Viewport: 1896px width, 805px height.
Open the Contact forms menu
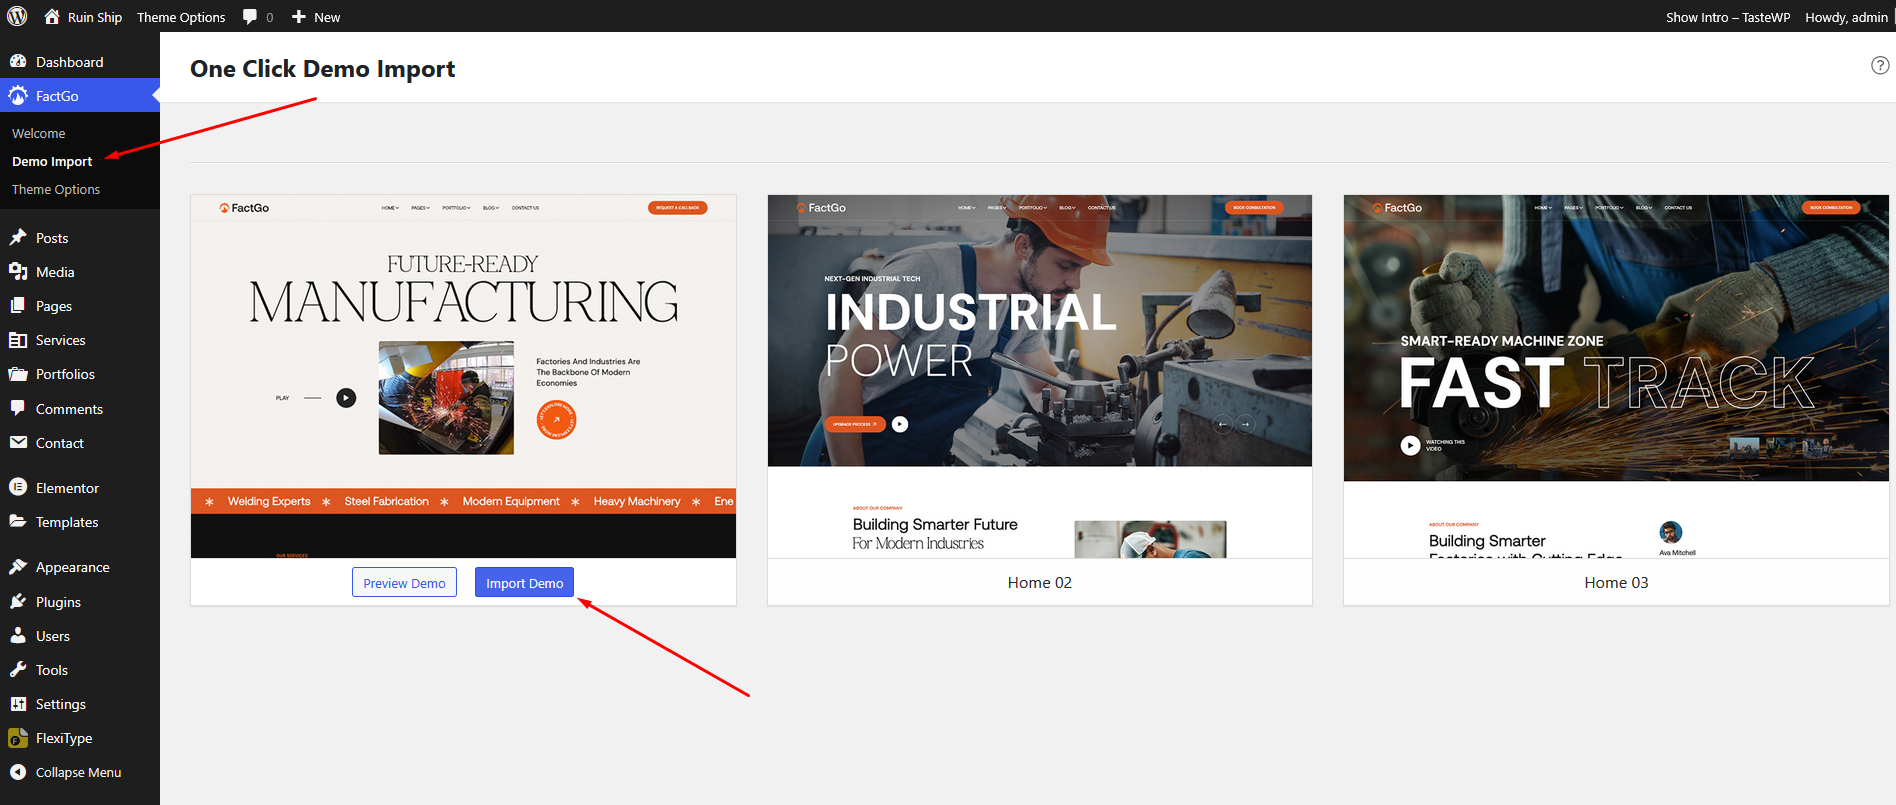[x=80, y=443]
